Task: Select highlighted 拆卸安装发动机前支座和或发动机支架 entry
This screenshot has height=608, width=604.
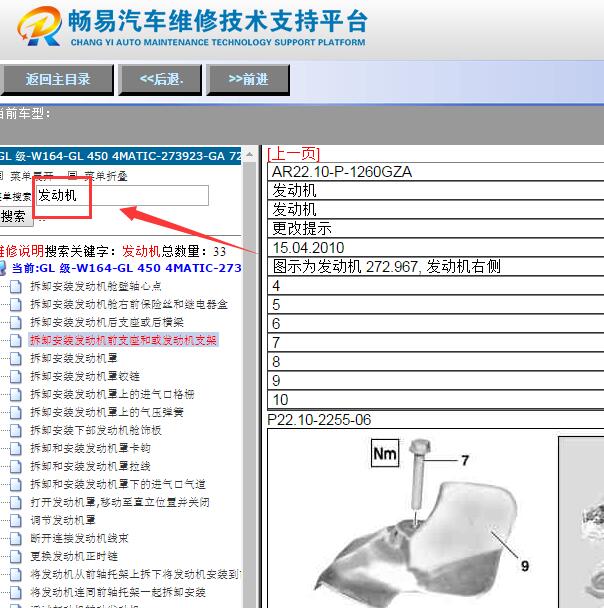Action: (124, 340)
